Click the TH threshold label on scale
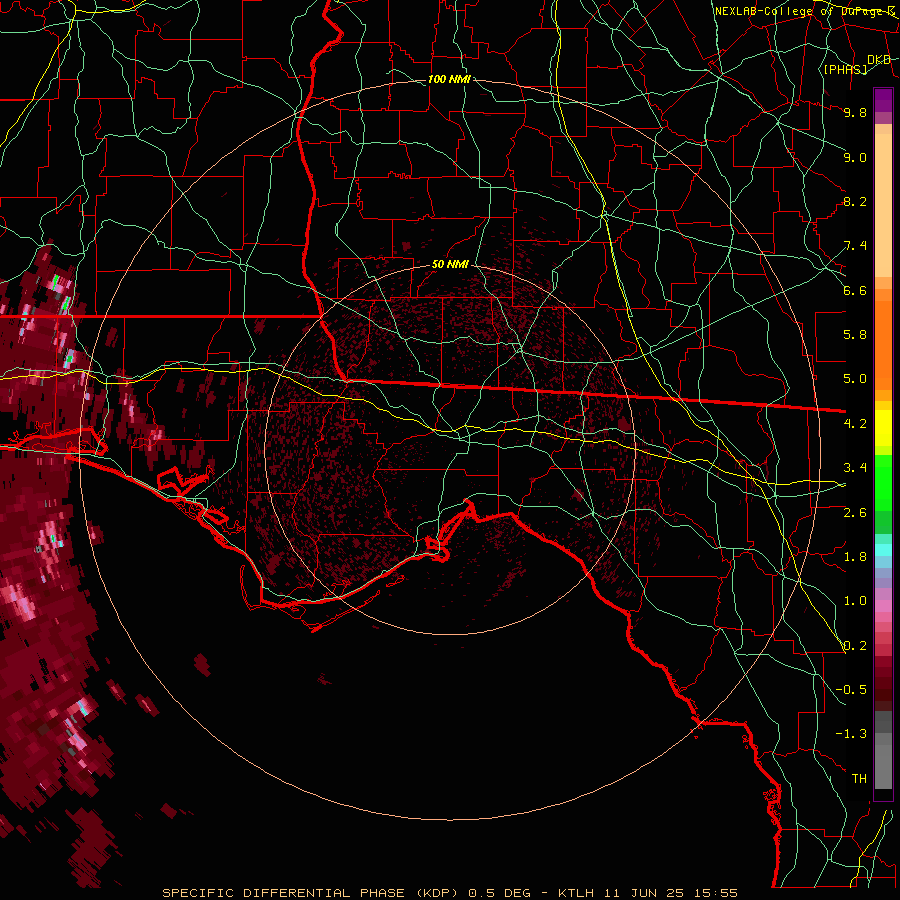This screenshot has height=900, width=900. click(859, 779)
